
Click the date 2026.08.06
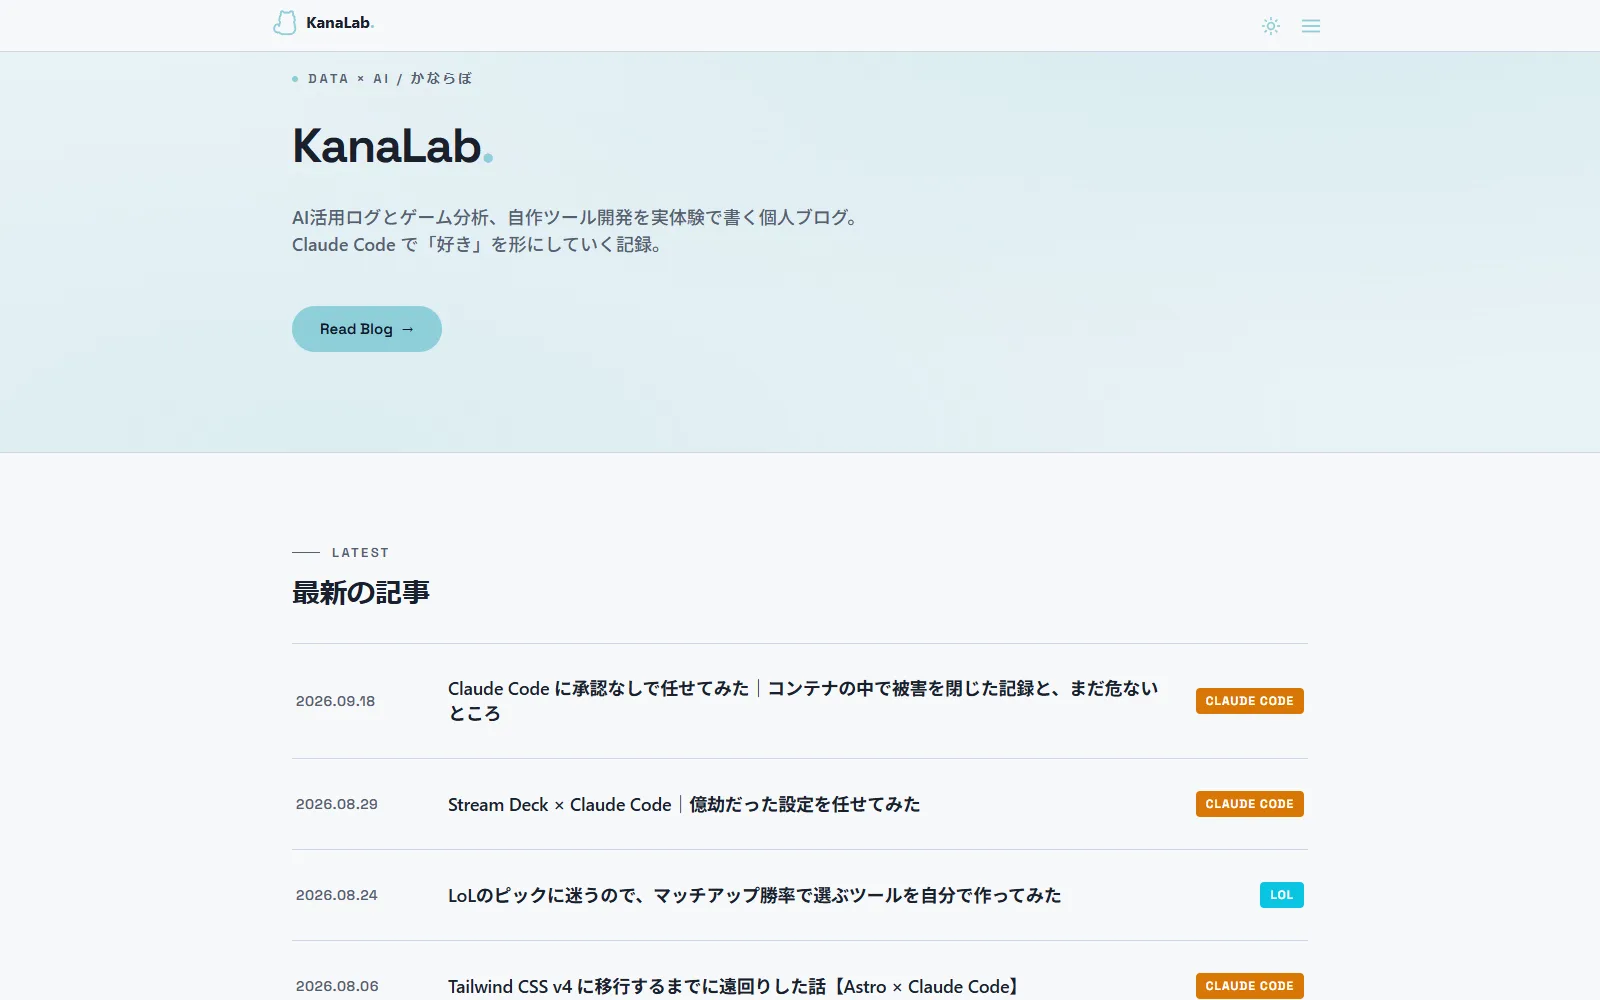tap(337, 986)
